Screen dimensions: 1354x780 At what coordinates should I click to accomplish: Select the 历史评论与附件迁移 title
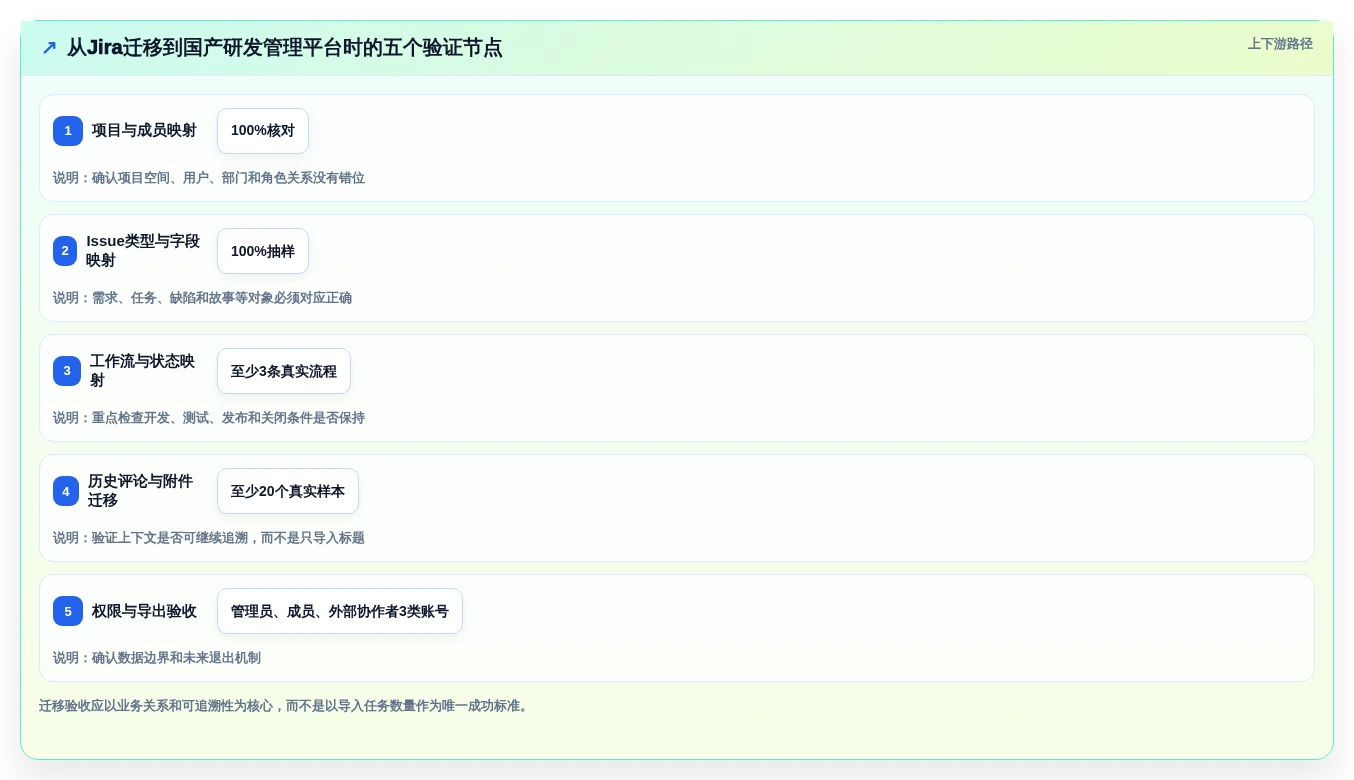tap(140, 491)
